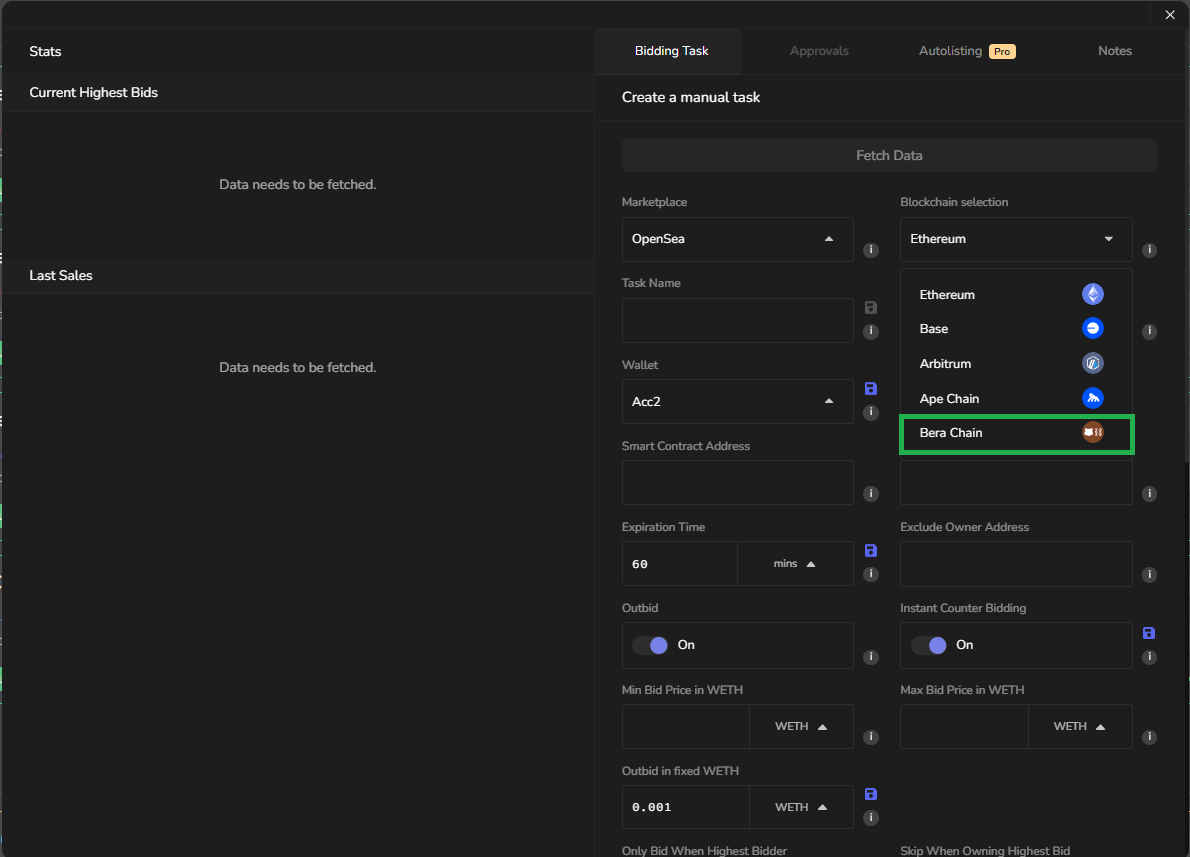This screenshot has height=857, width=1190.
Task: Click info icon beside Exclude Owner Address field
Action: pyautogui.click(x=1149, y=575)
